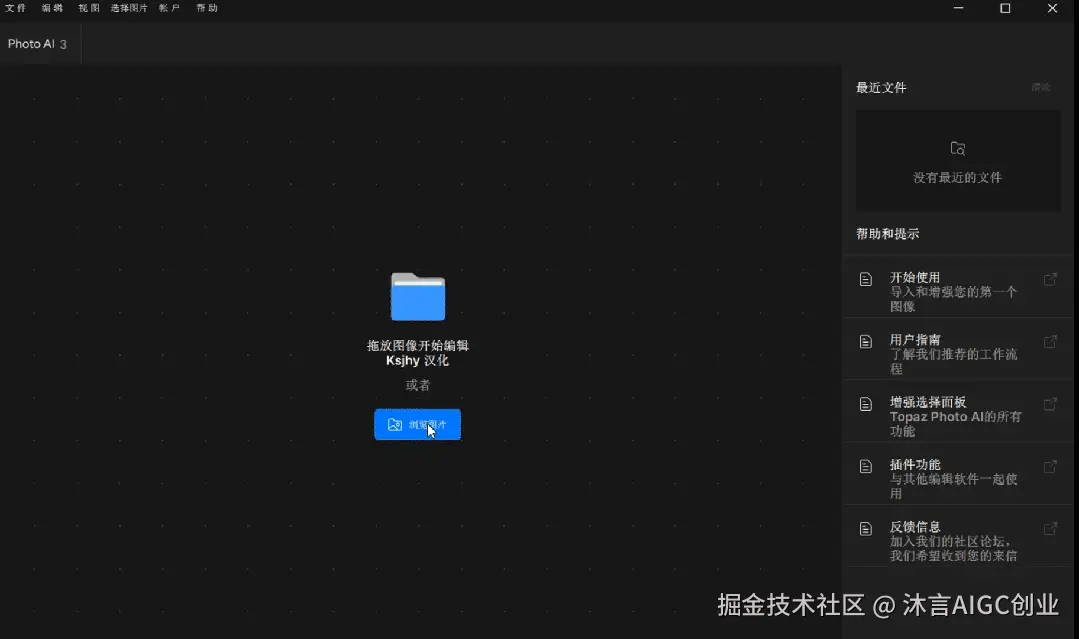Viewport: 1079px width, 639px height.
Task: Click the document icon beside 反馈信息
Action: tap(866, 529)
